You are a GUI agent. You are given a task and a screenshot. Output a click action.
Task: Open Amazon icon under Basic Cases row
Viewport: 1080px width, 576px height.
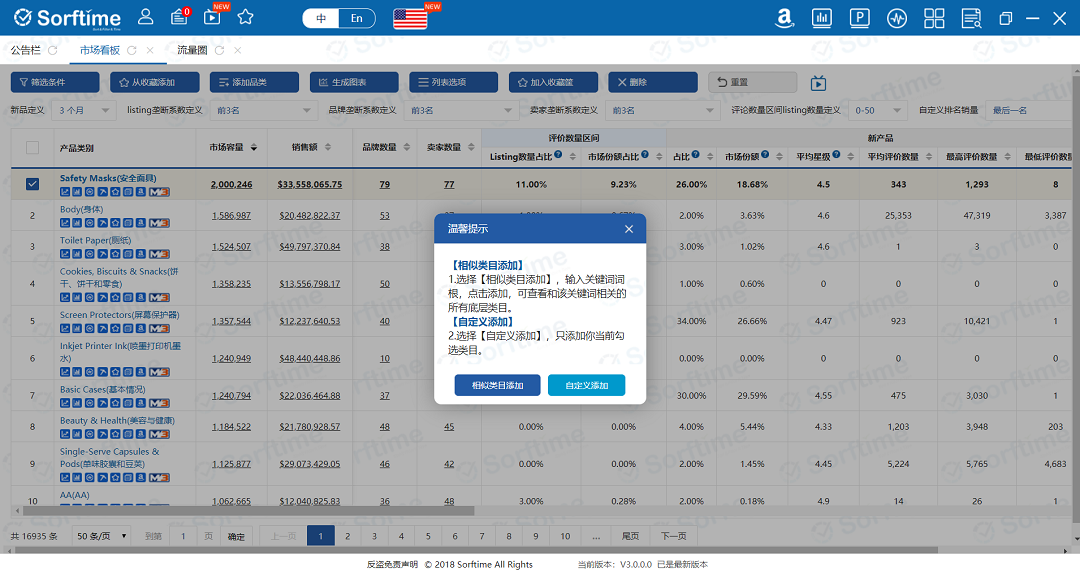tap(141, 403)
